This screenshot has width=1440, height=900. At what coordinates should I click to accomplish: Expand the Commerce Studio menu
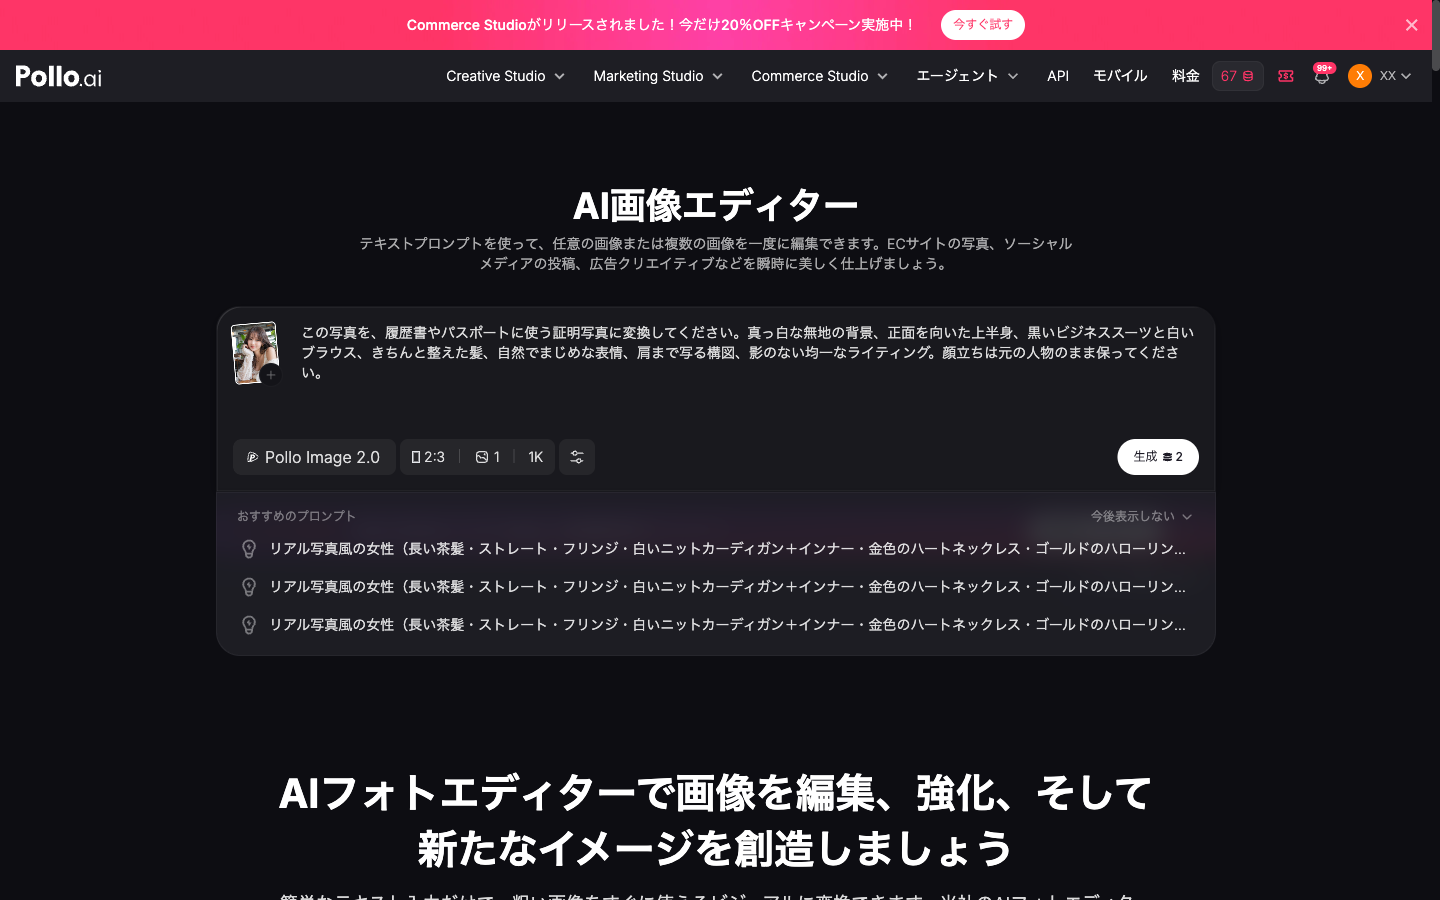pos(819,76)
